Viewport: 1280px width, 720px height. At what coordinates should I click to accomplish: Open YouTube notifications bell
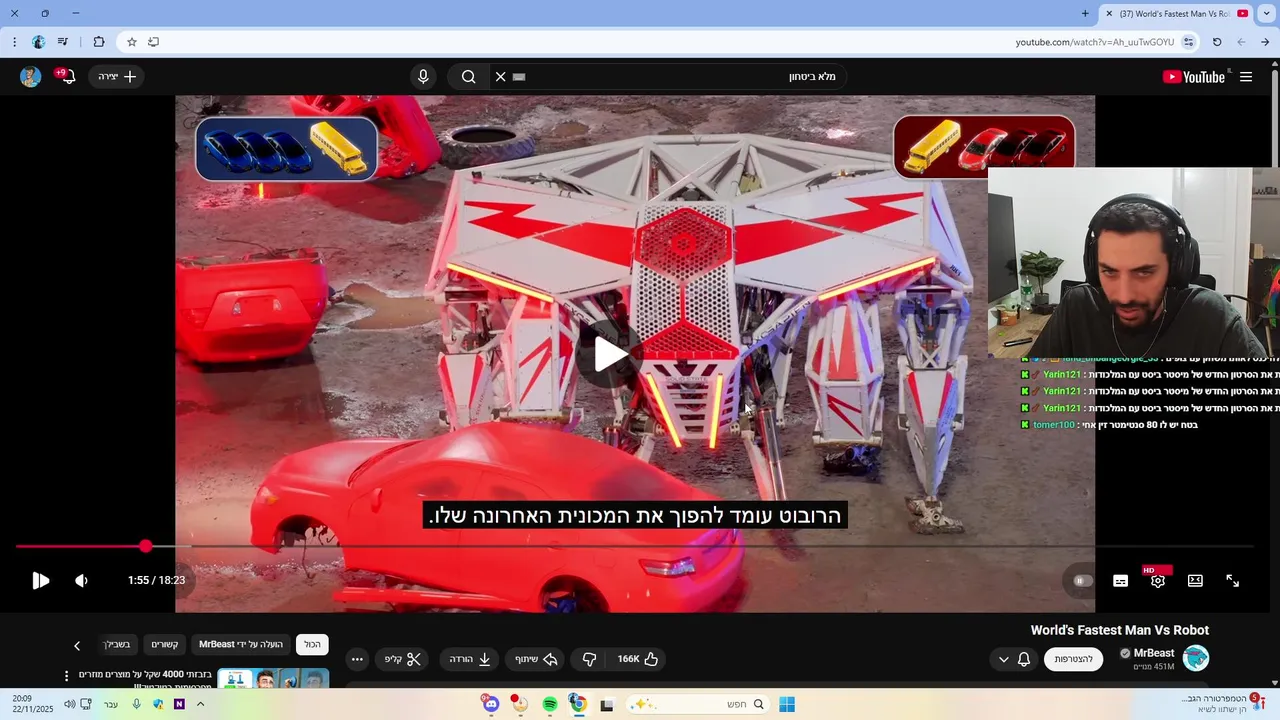[x=66, y=76]
